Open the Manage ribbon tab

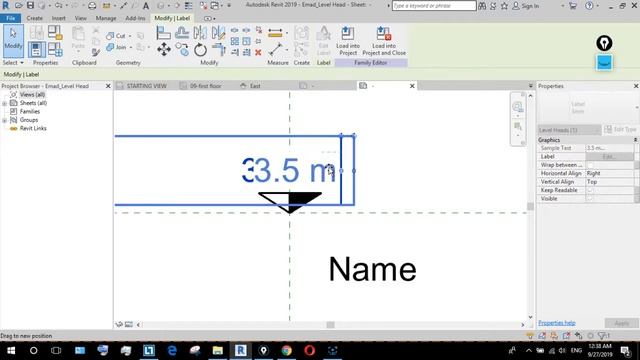(x=106, y=18)
